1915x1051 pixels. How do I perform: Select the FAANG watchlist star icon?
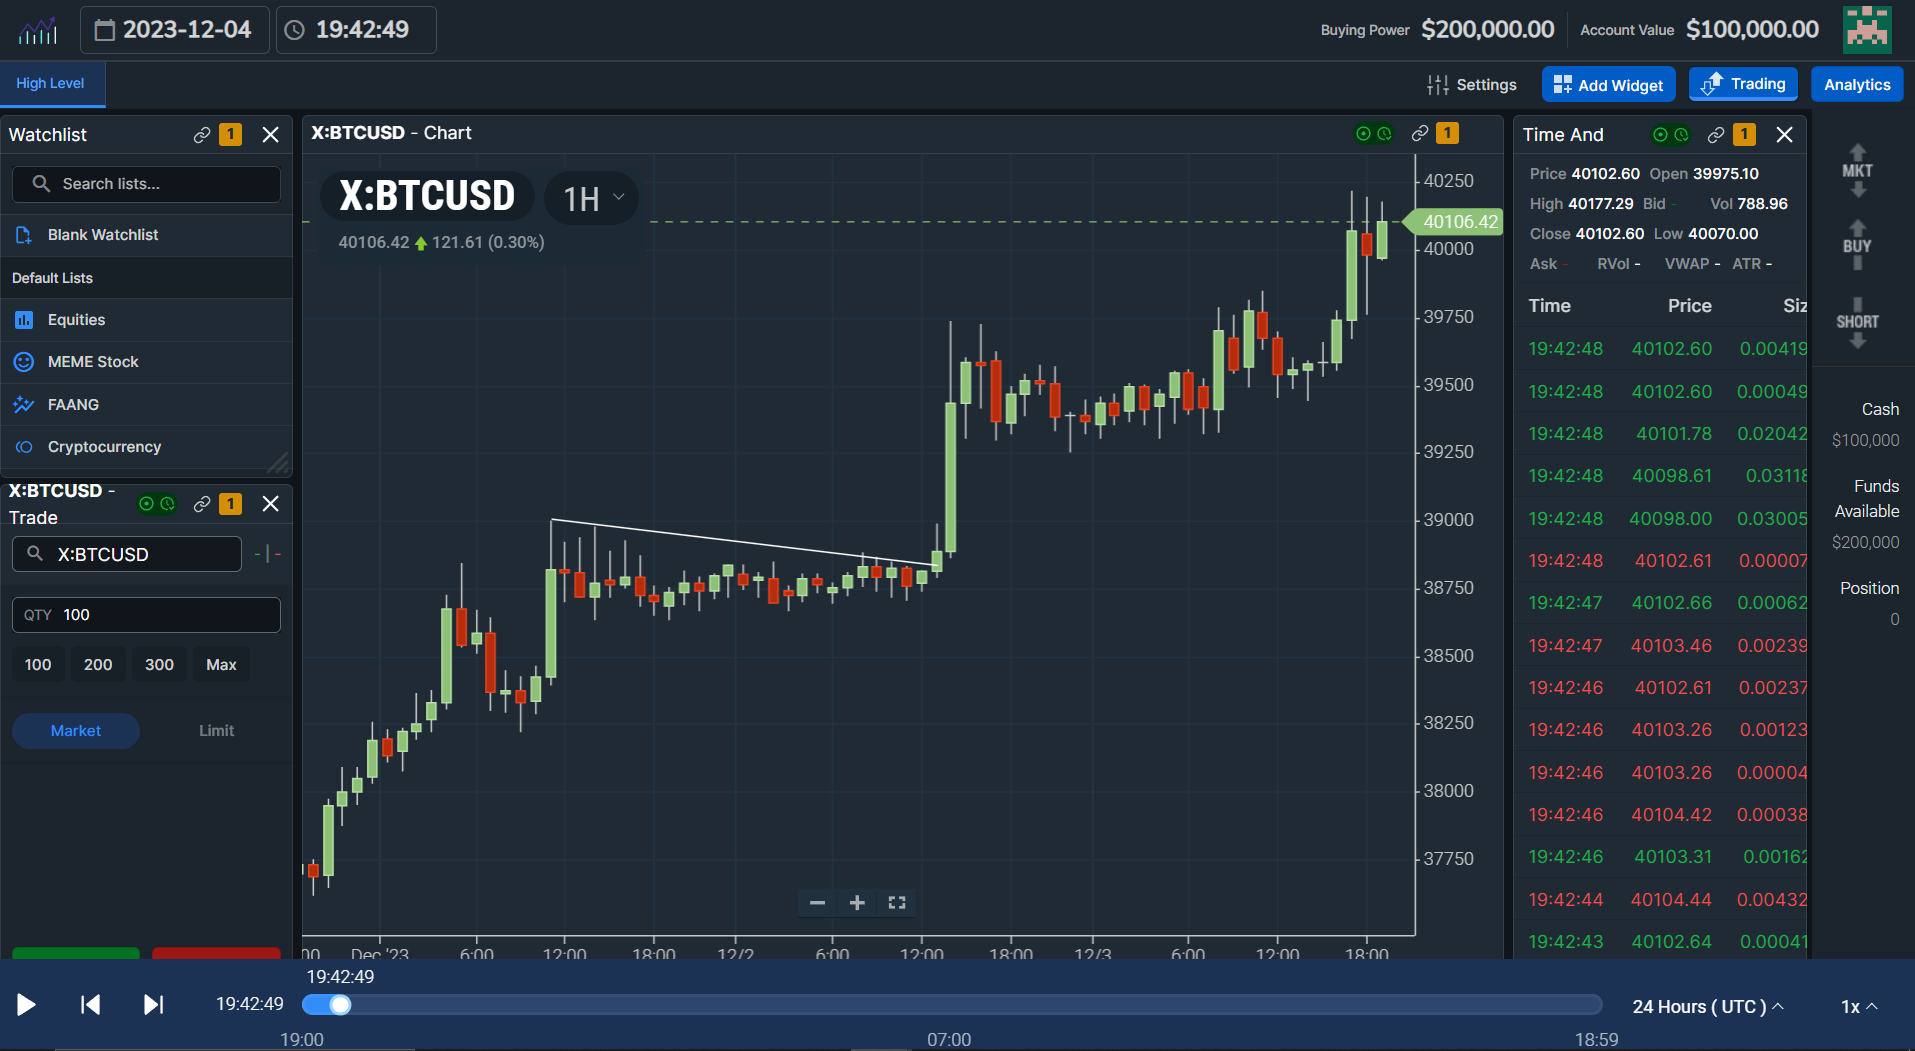24,404
